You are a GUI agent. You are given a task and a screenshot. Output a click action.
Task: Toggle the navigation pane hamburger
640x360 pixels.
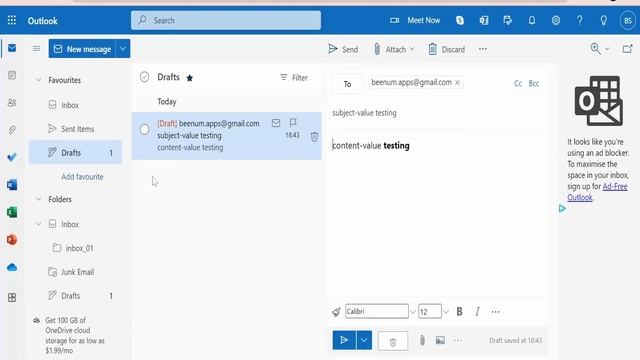pyautogui.click(x=36, y=49)
